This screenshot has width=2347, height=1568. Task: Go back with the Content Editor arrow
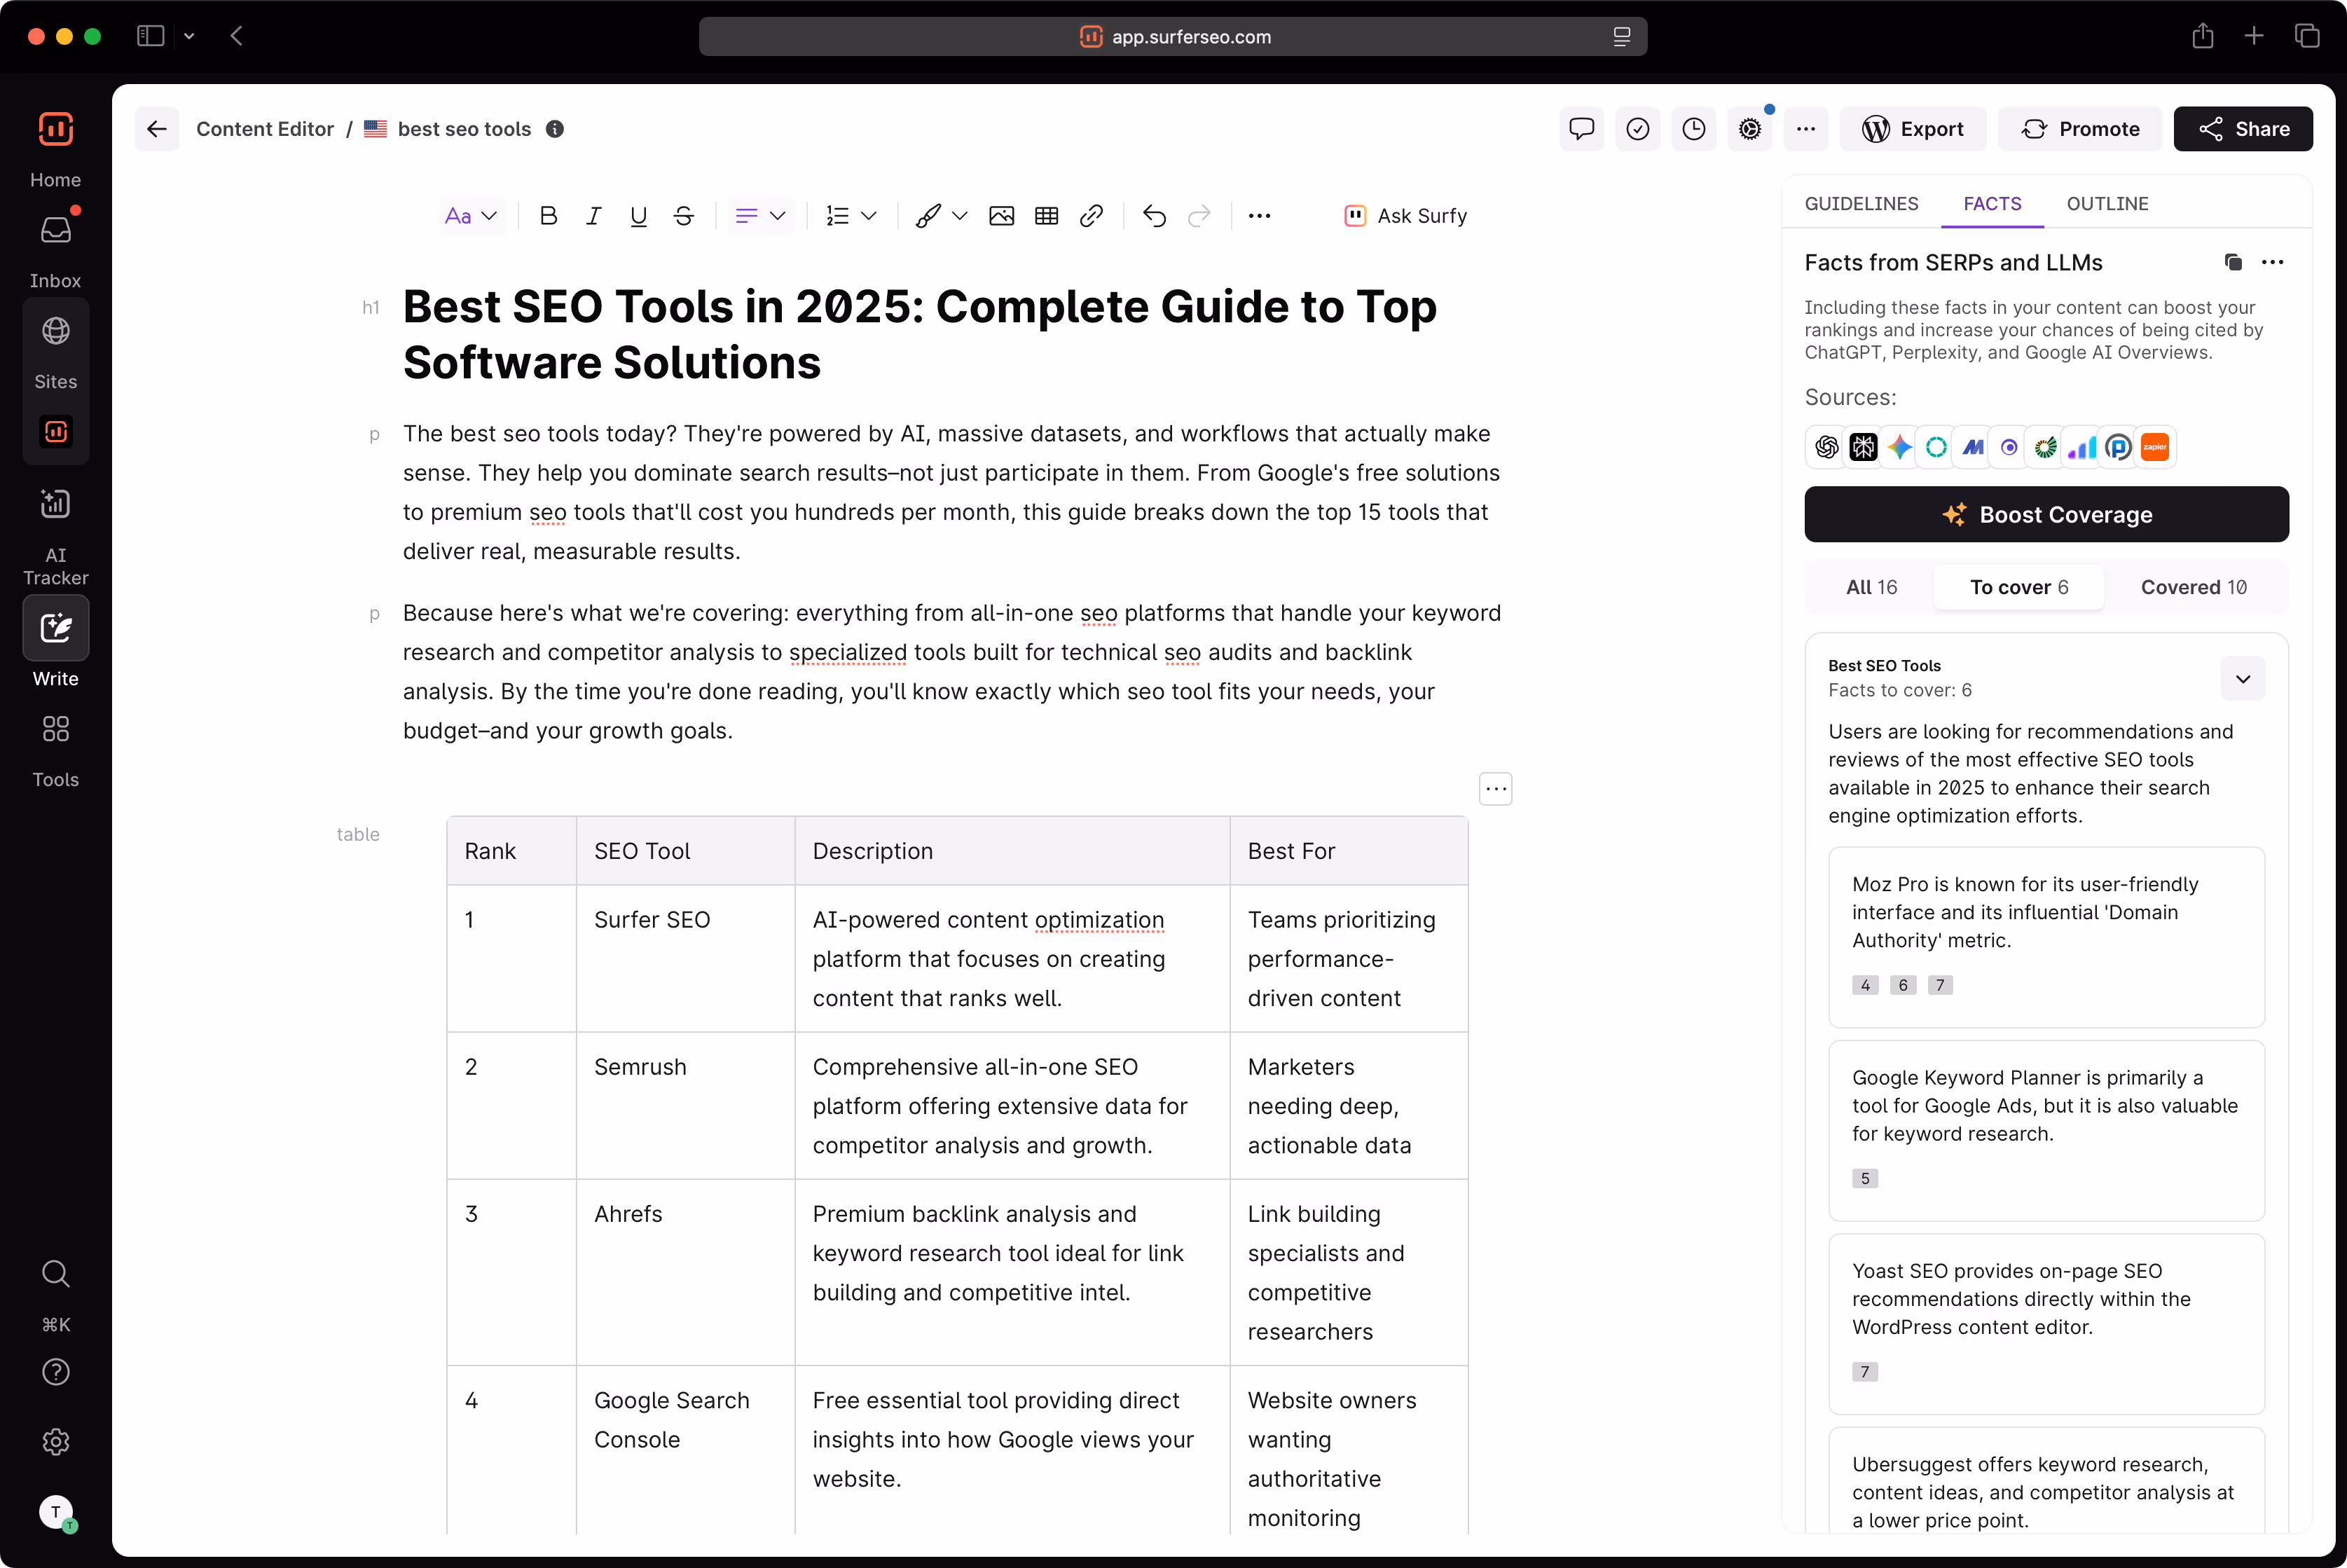pyautogui.click(x=157, y=129)
